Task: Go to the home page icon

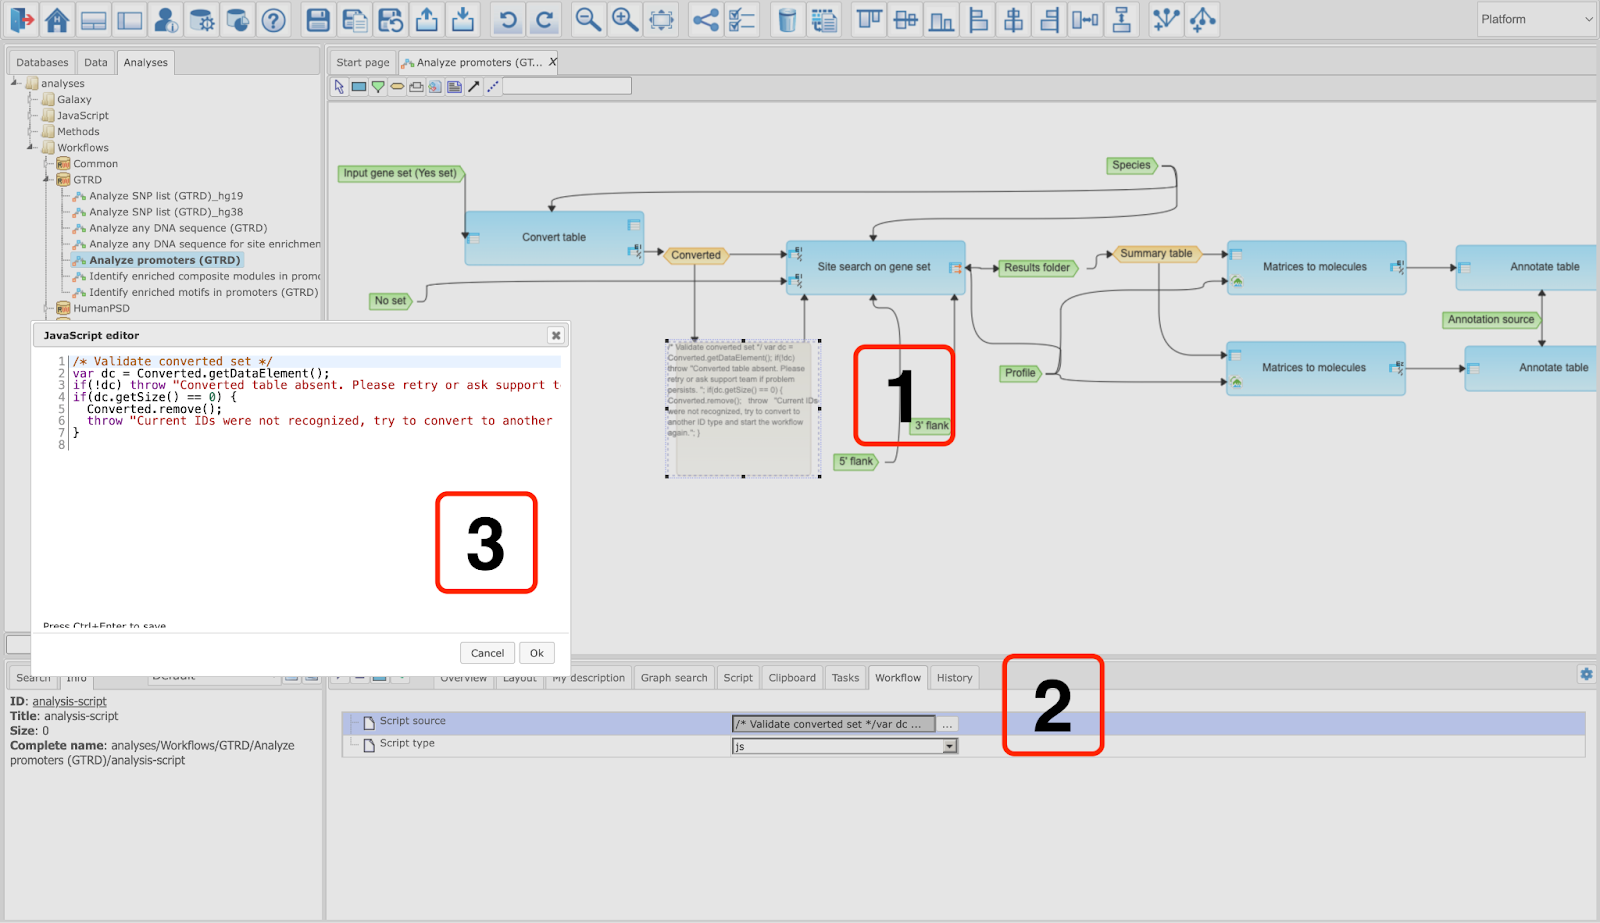Action: (x=58, y=19)
